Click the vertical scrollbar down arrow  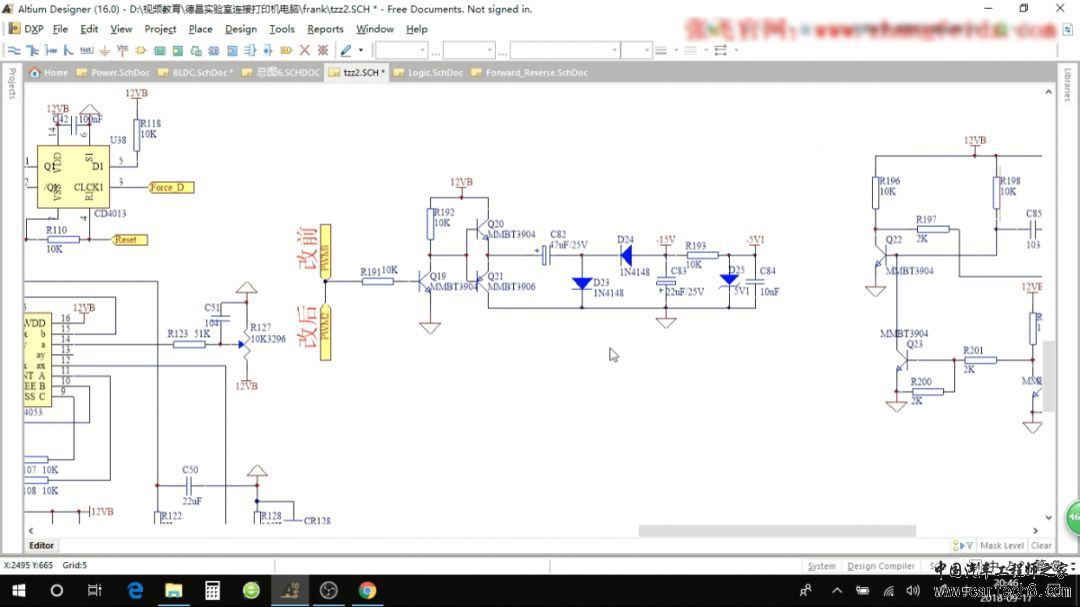point(1049,517)
